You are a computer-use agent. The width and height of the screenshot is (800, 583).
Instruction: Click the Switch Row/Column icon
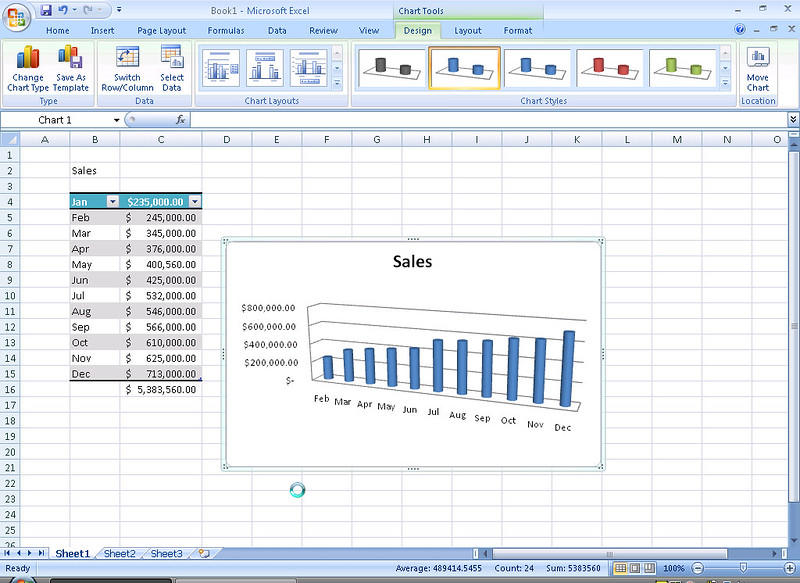coord(127,68)
